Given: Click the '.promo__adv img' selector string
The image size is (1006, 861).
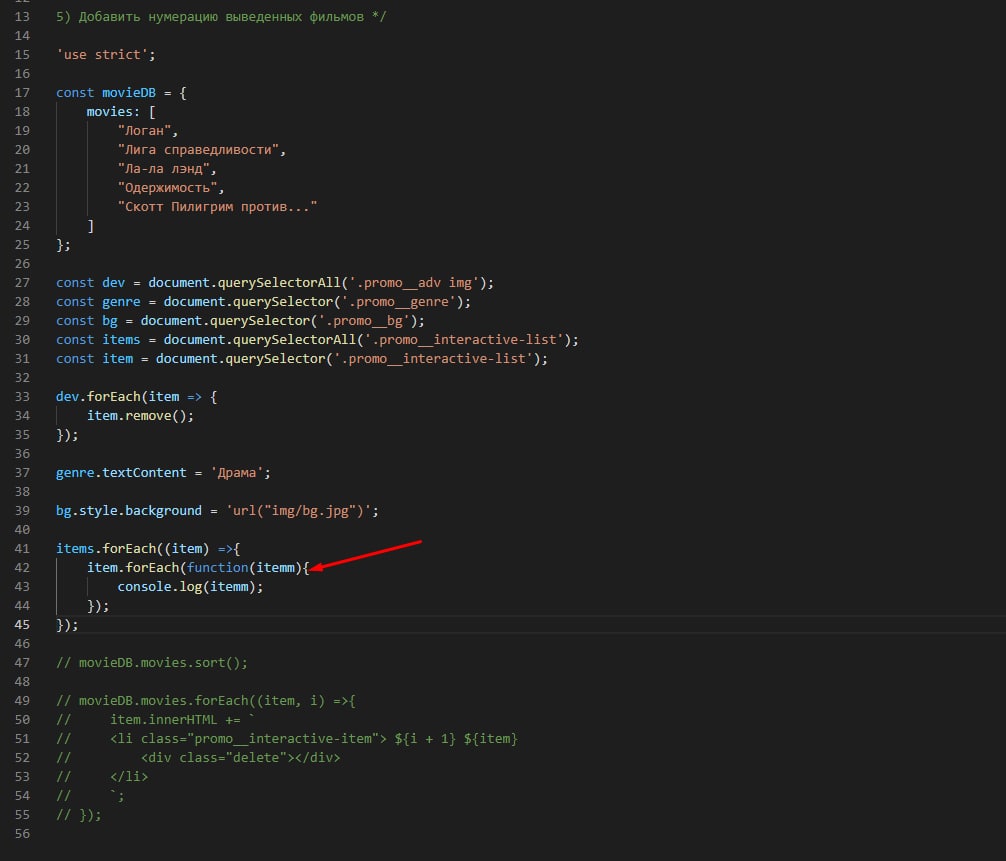Looking at the screenshot, I should (x=414, y=282).
